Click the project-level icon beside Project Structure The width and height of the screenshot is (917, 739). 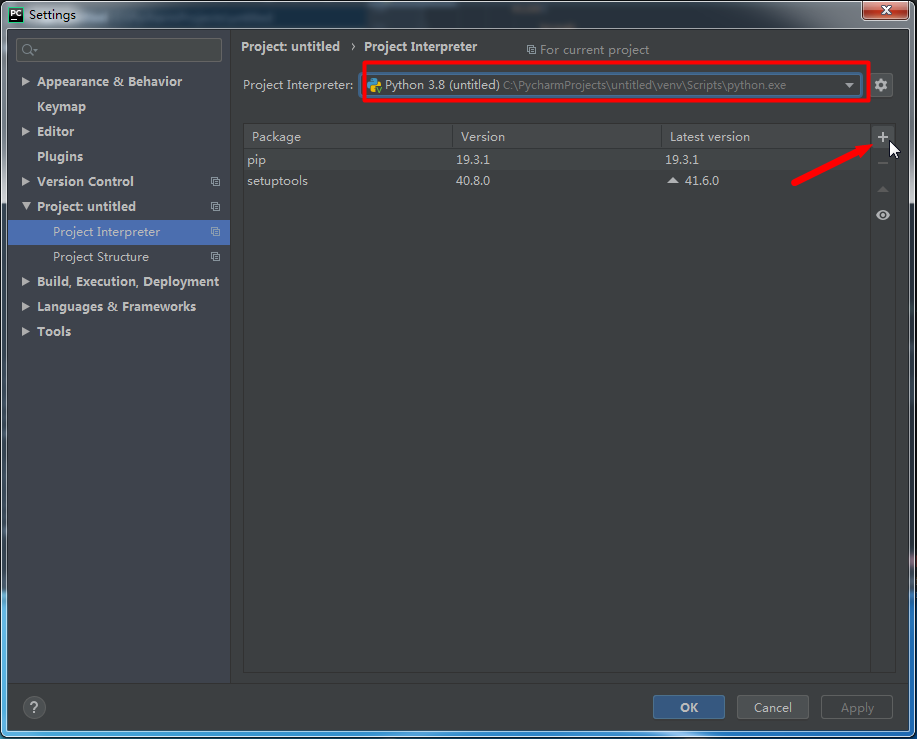tap(215, 257)
